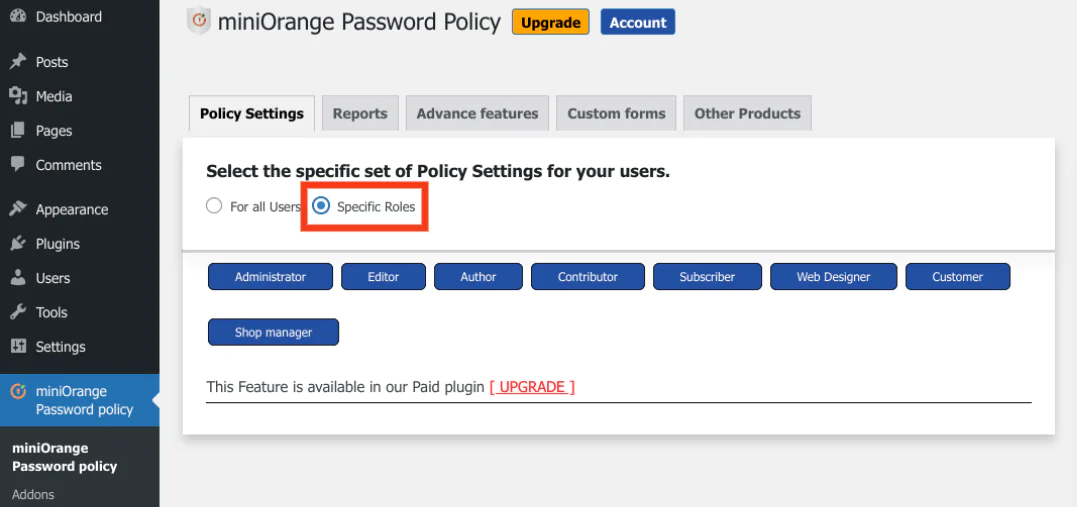Switch to the Other Products tab
1077x507 pixels.
coord(747,113)
